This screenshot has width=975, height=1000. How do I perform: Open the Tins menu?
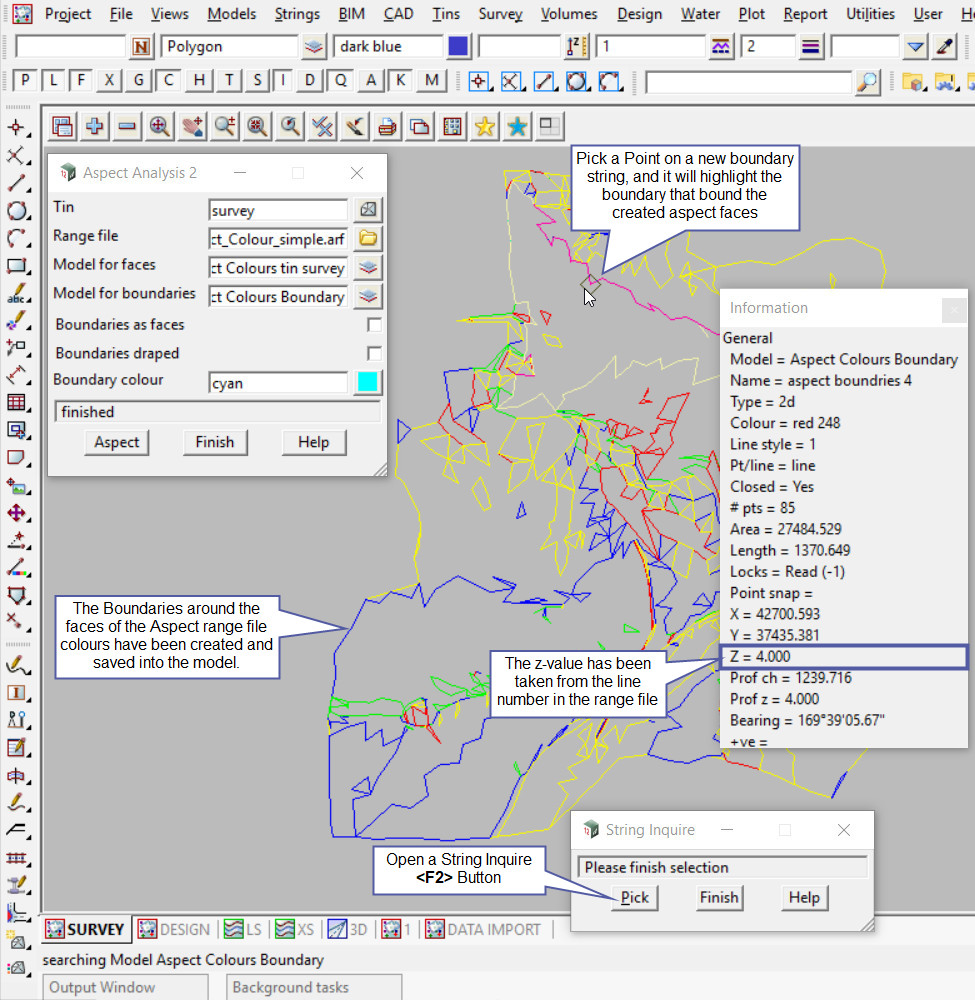(x=446, y=14)
